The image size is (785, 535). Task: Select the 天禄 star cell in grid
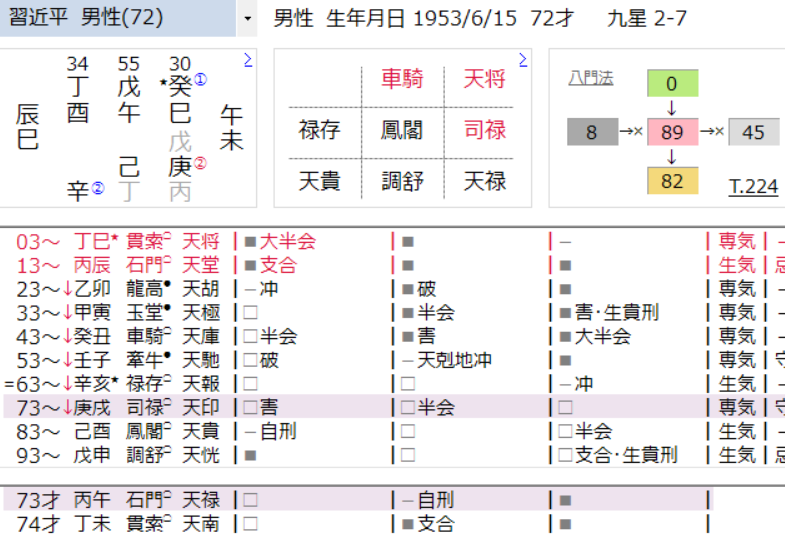point(484,181)
